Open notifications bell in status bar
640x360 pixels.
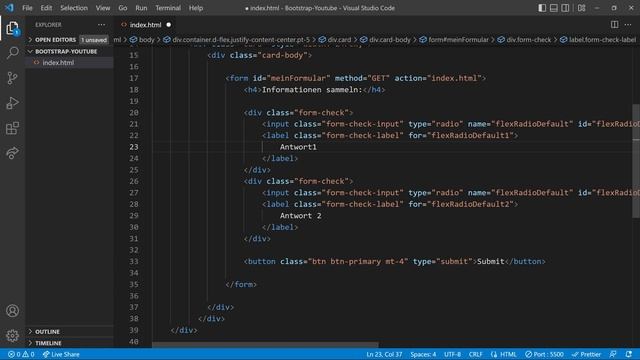click(629, 354)
